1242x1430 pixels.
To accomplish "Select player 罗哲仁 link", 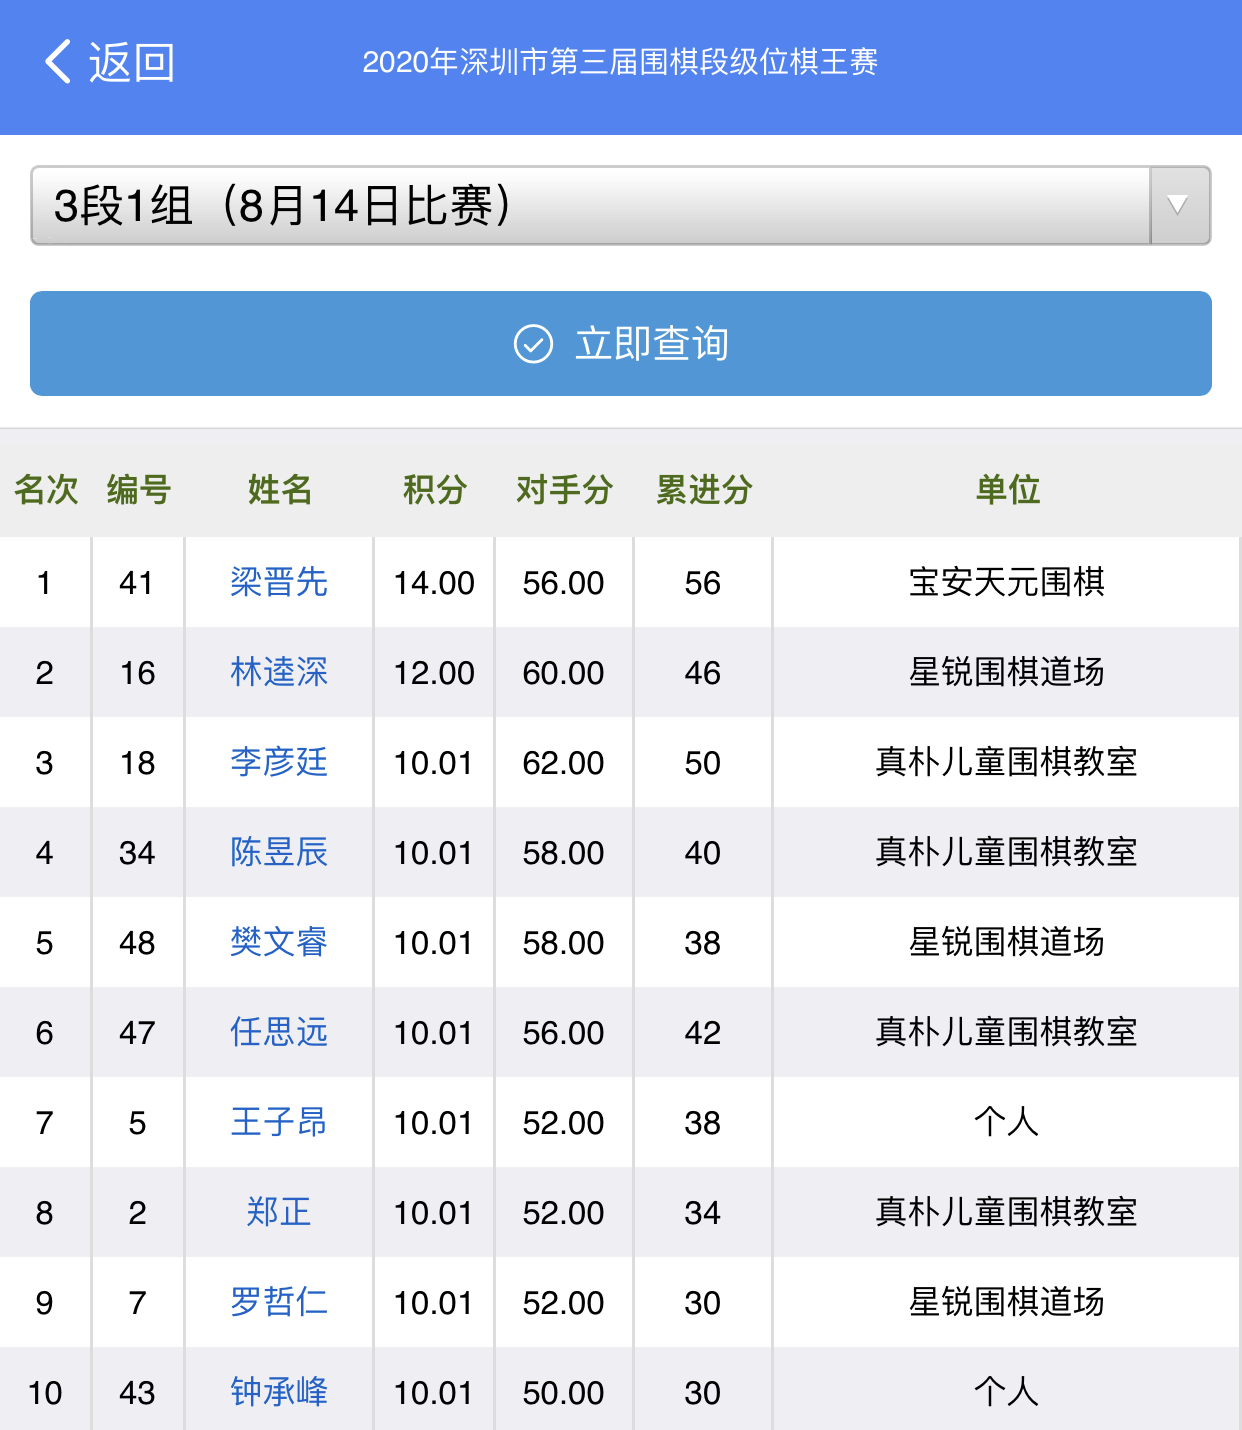I will pos(279,1303).
